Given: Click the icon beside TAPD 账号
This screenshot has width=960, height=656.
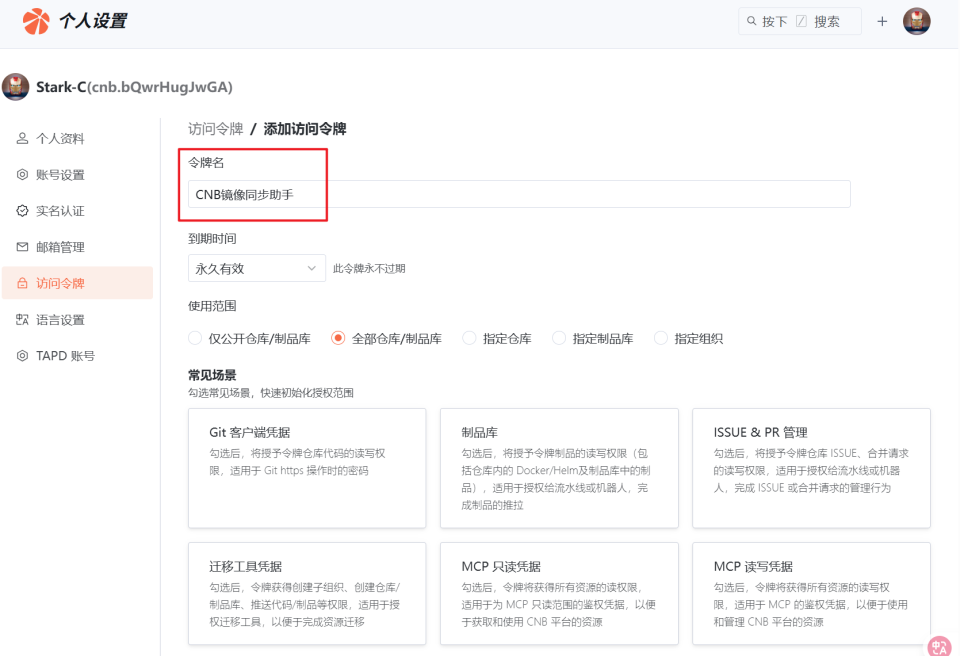Looking at the screenshot, I should [22, 355].
